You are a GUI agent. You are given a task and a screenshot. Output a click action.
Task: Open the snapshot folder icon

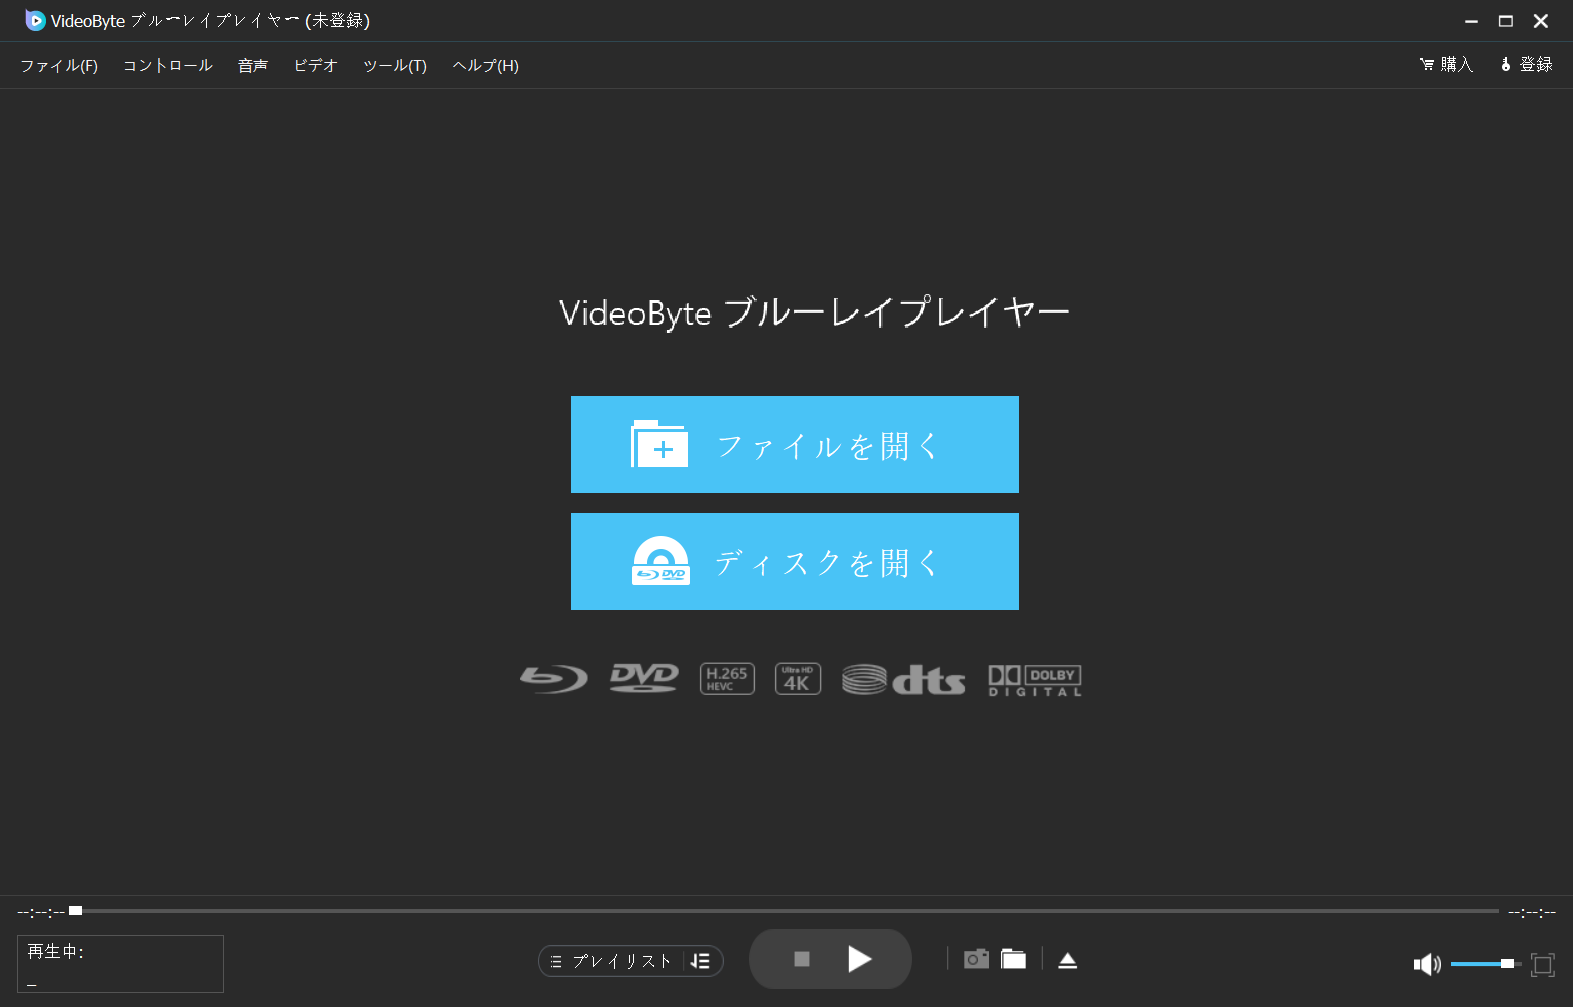(1014, 960)
